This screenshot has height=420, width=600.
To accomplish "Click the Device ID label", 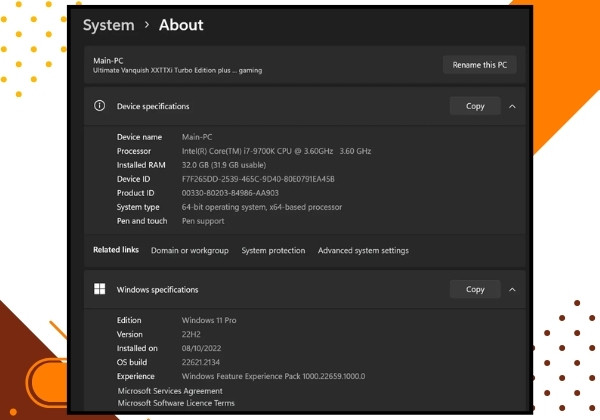I will pyautogui.click(x=133, y=179).
